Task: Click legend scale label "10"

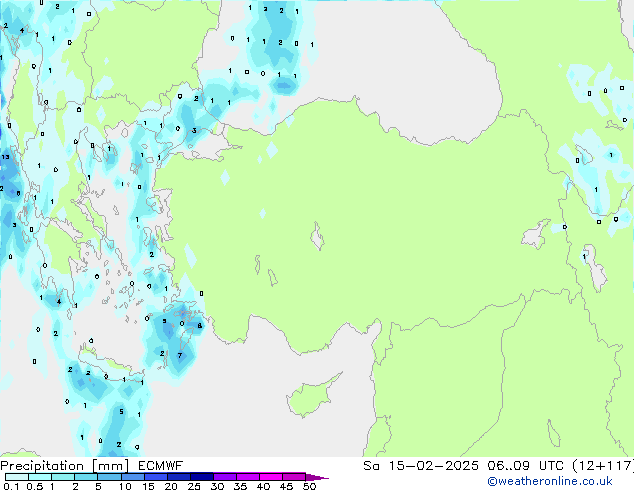Action: click(x=125, y=486)
